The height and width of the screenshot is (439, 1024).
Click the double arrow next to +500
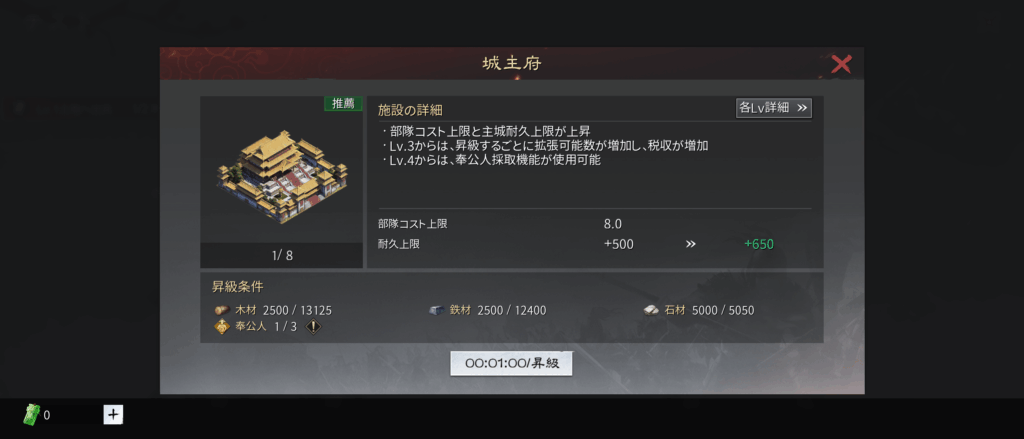pos(690,244)
